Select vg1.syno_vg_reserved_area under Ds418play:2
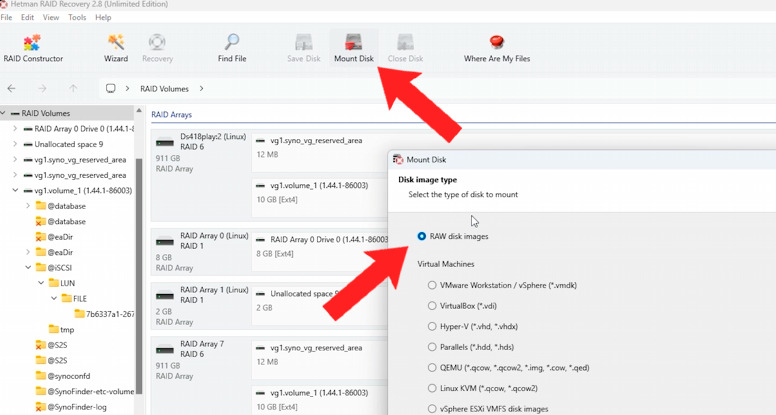Viewport: 776px width, 415px height. [319, 151]
